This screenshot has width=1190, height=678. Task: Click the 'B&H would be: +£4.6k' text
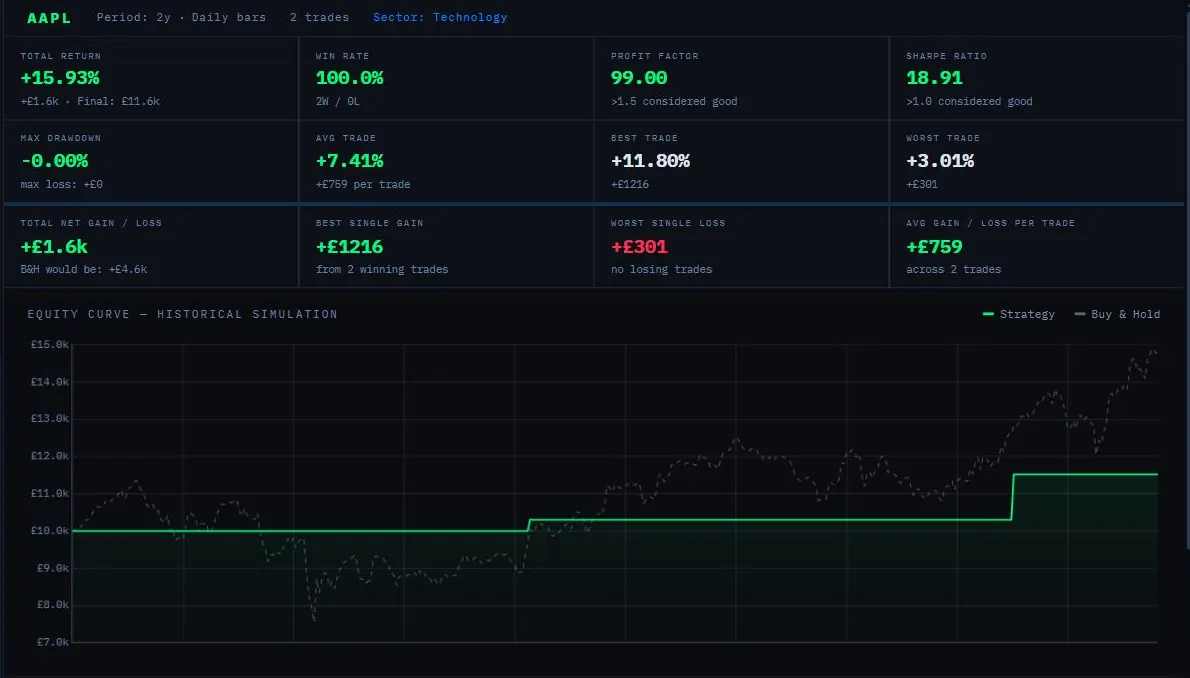click(x=84, y=269)
